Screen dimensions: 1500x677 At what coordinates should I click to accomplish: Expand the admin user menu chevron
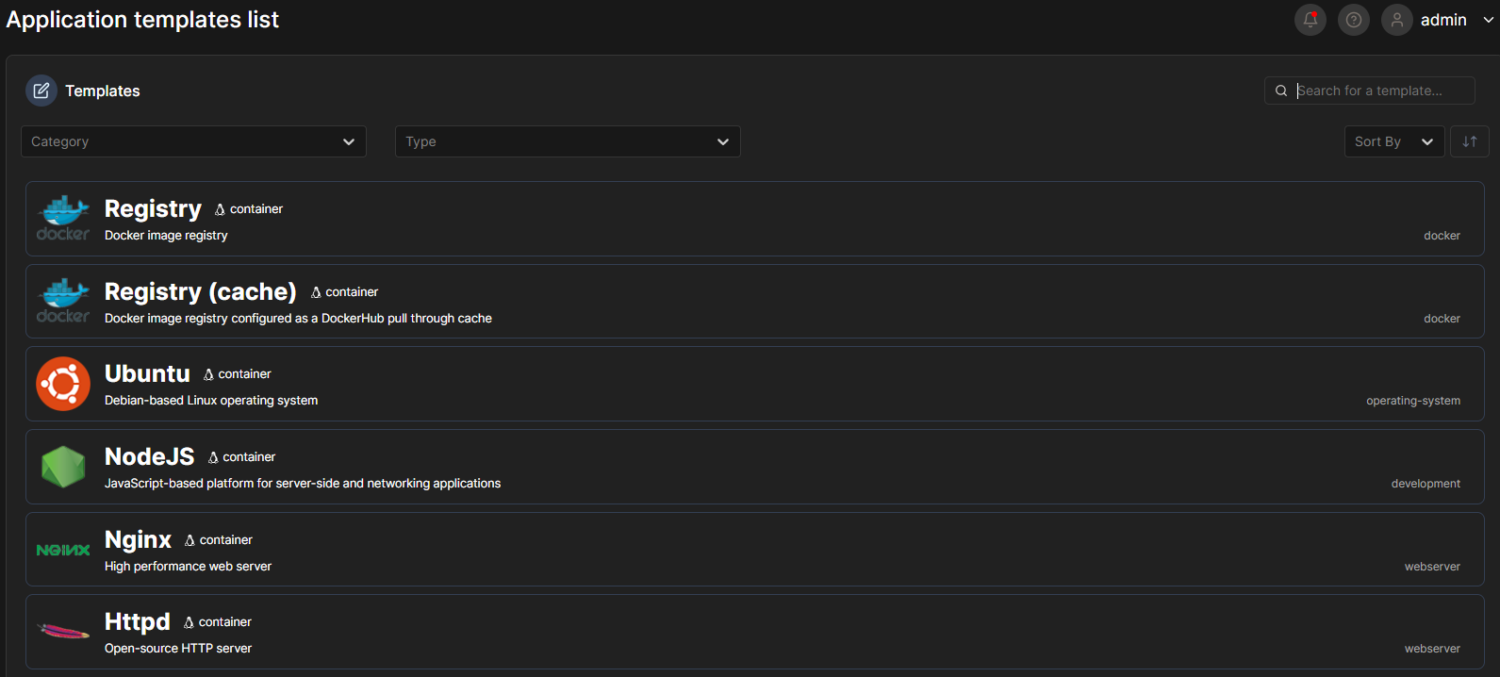[x=1488, y=20]
